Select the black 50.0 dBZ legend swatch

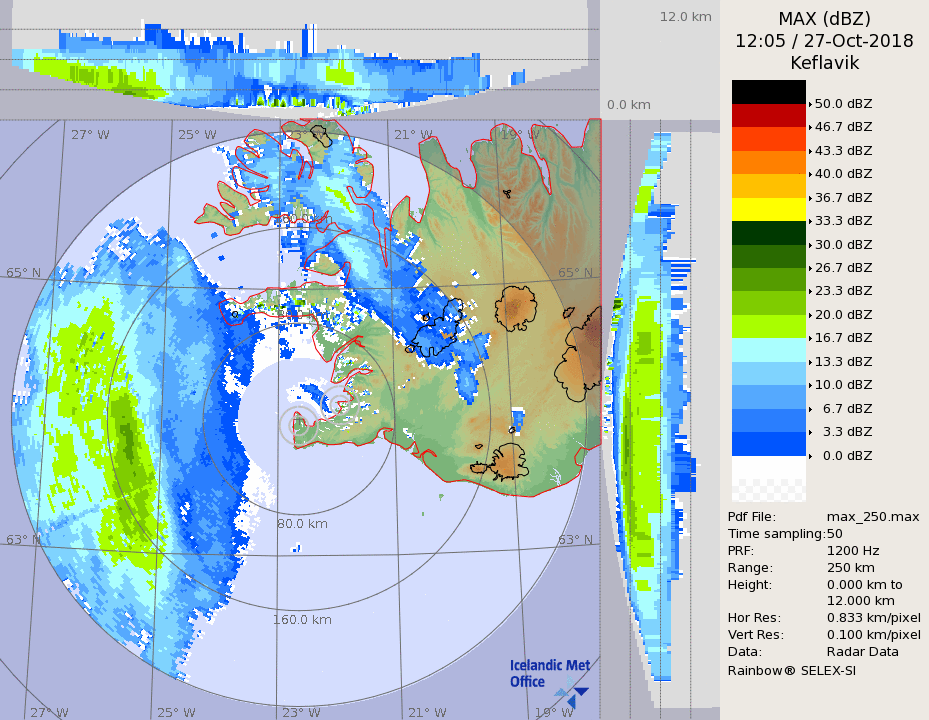768,92
